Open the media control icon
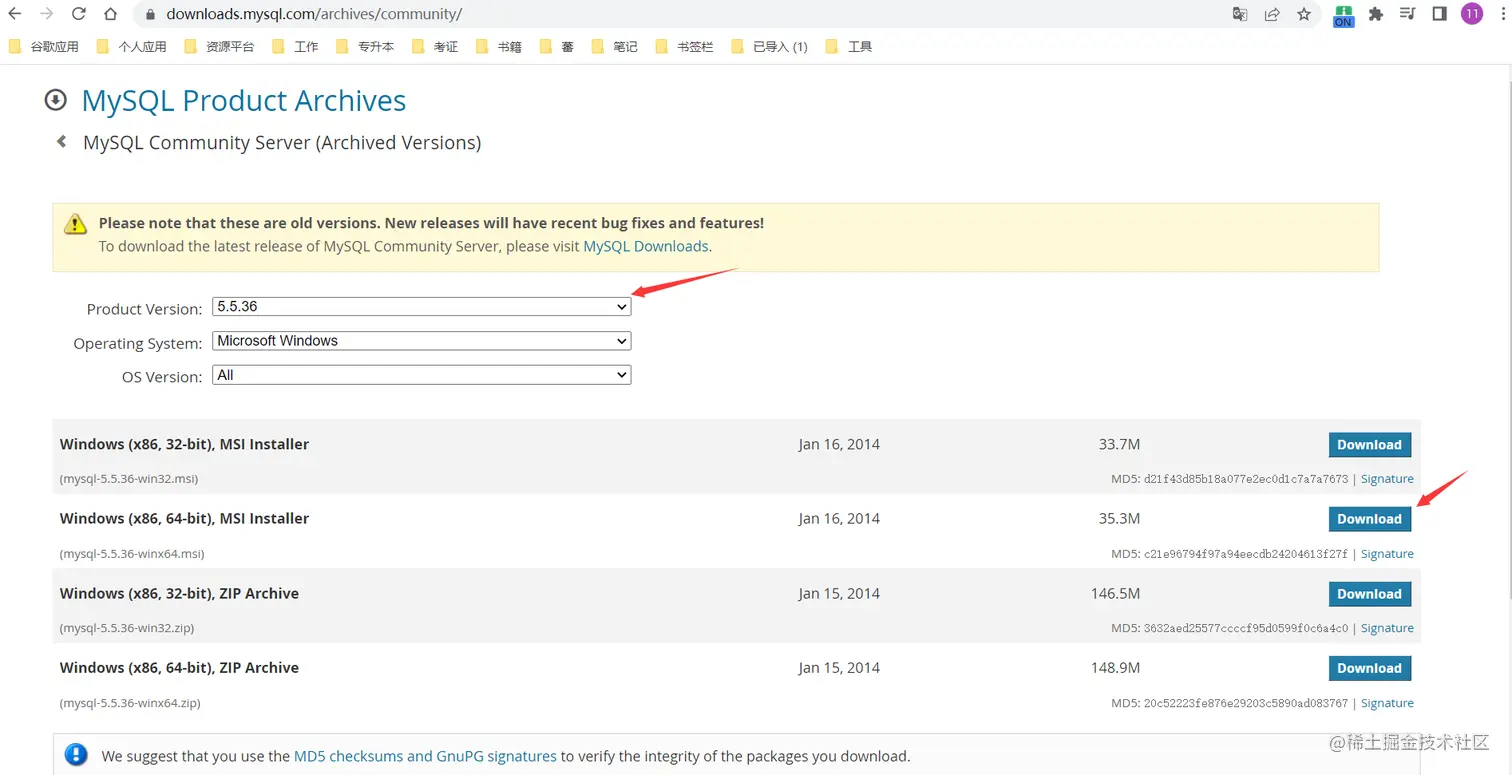 click(x=1408, y=14)
